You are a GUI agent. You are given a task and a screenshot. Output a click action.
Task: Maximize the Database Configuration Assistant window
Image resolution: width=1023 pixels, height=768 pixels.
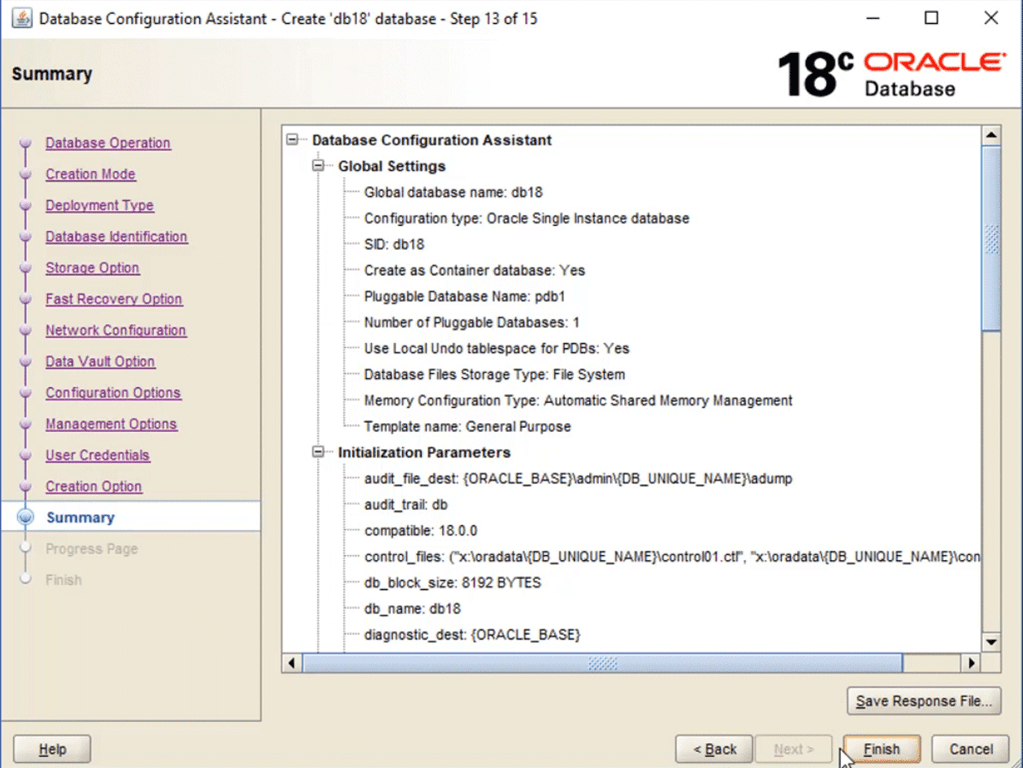tap(932, 18)
